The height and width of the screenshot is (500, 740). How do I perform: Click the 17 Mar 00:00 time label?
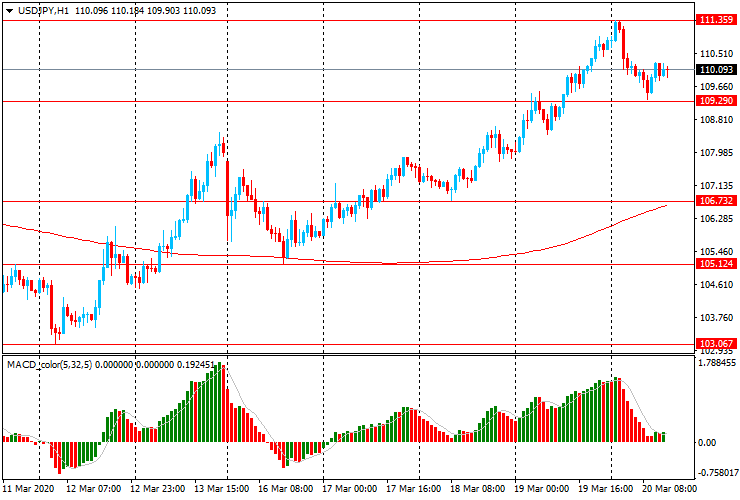pos(350,489)
